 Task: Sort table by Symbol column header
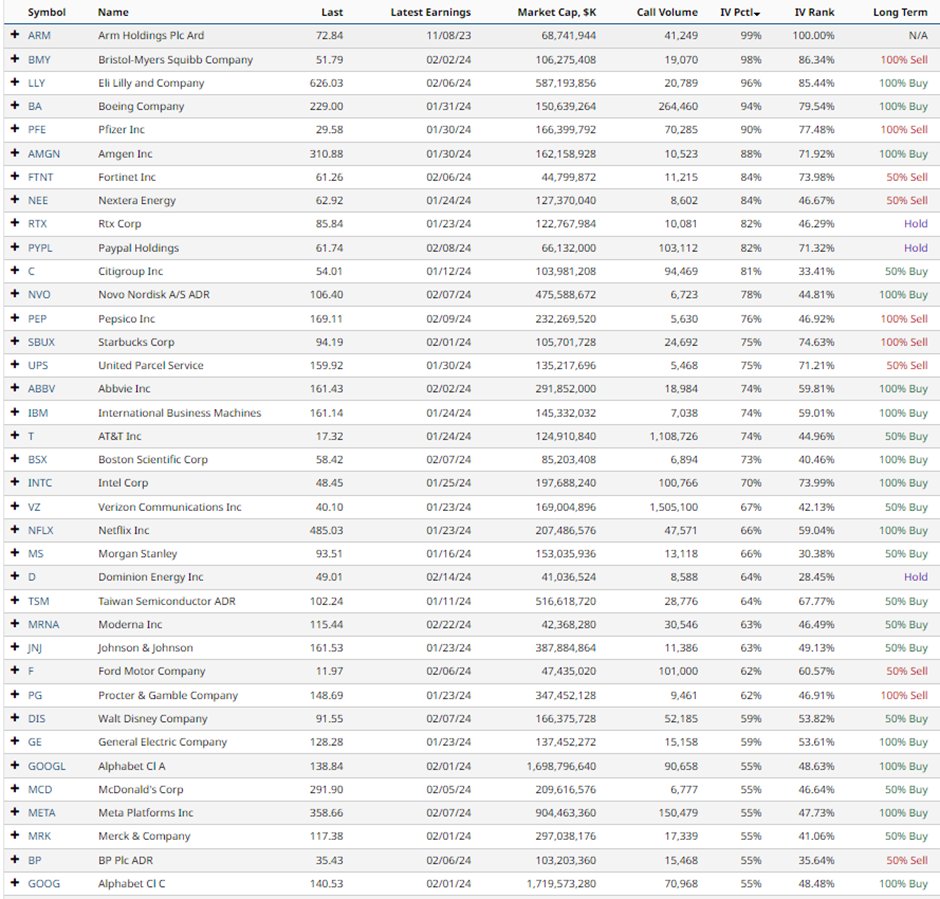tap(47, 12)
